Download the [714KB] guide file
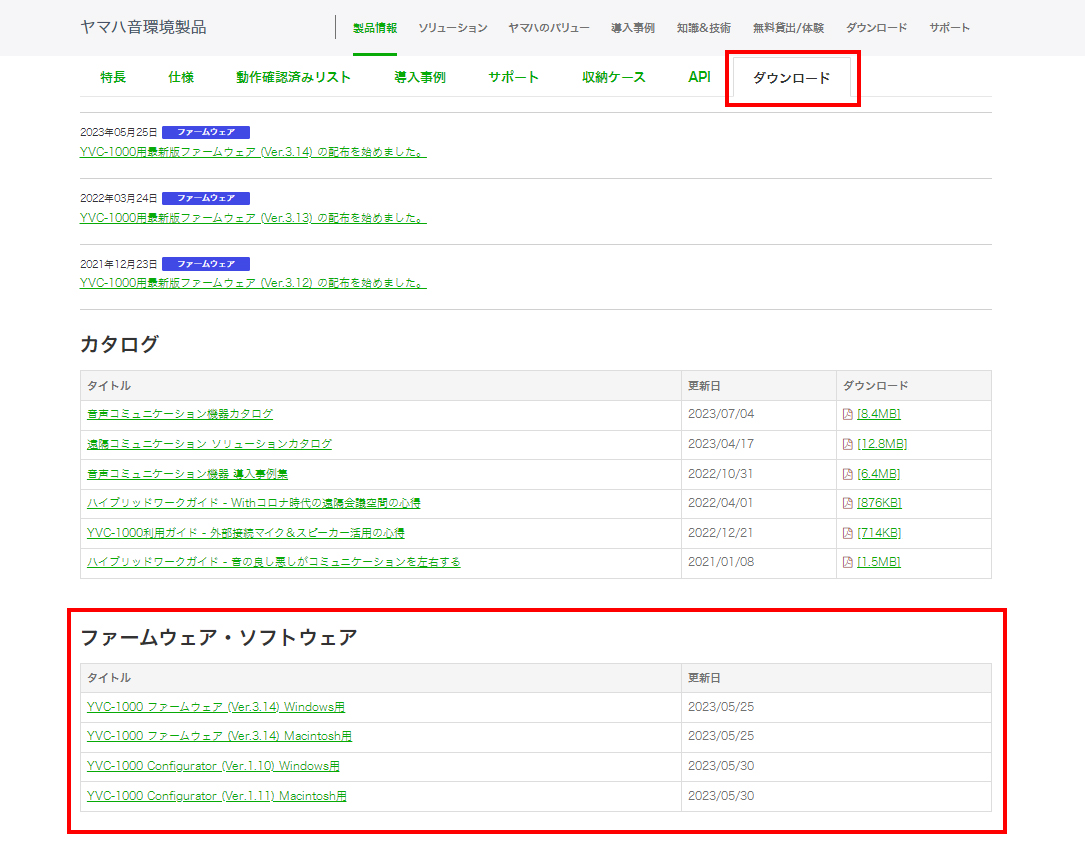The height and width of the screenshot is (852, 1085). [879, 533]
